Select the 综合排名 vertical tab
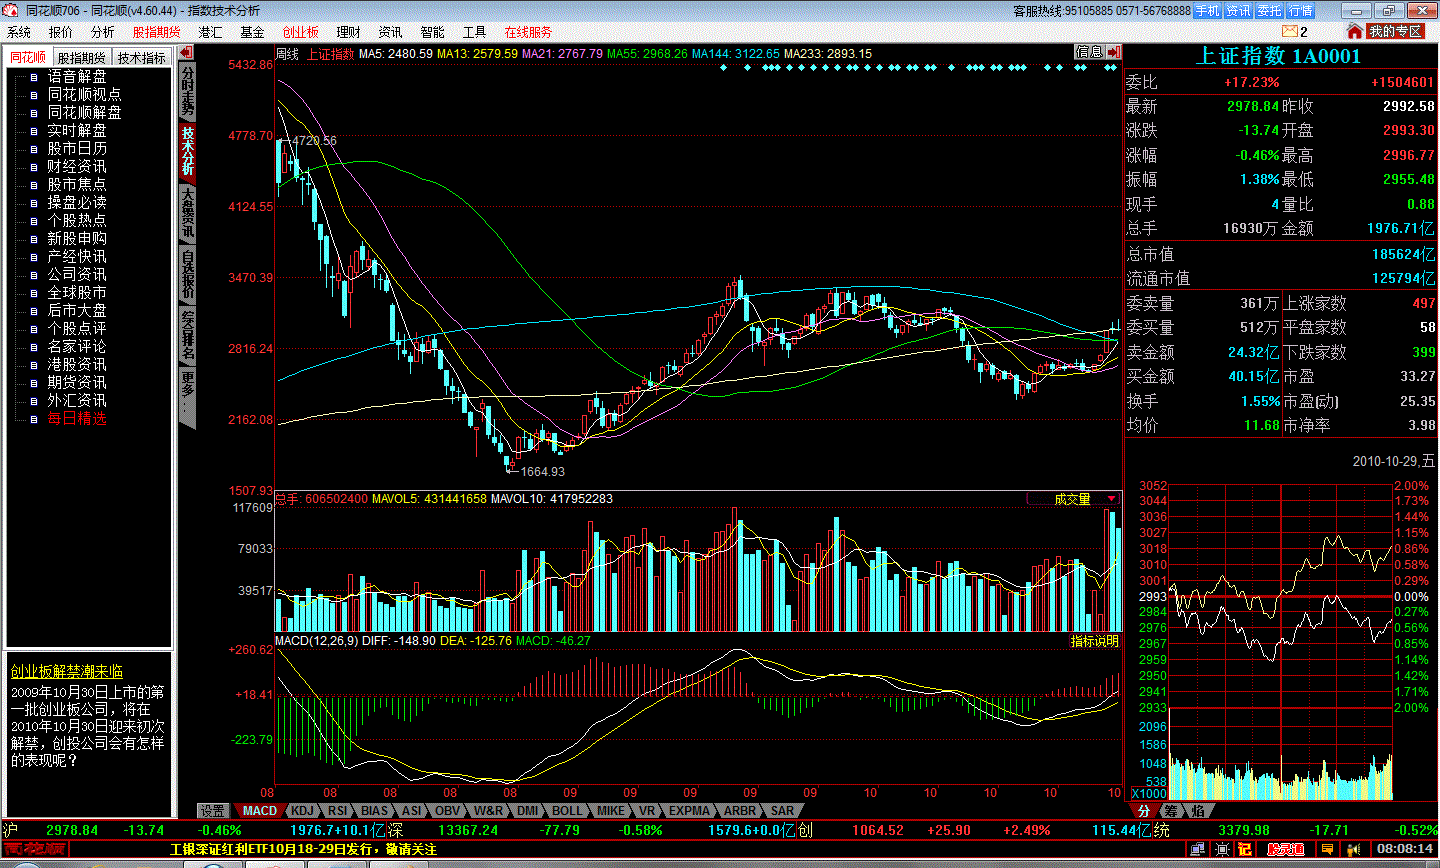Image resolution: width=1440 pixels, height=868 pixels. pyautogui.click(x=188, y=334)
